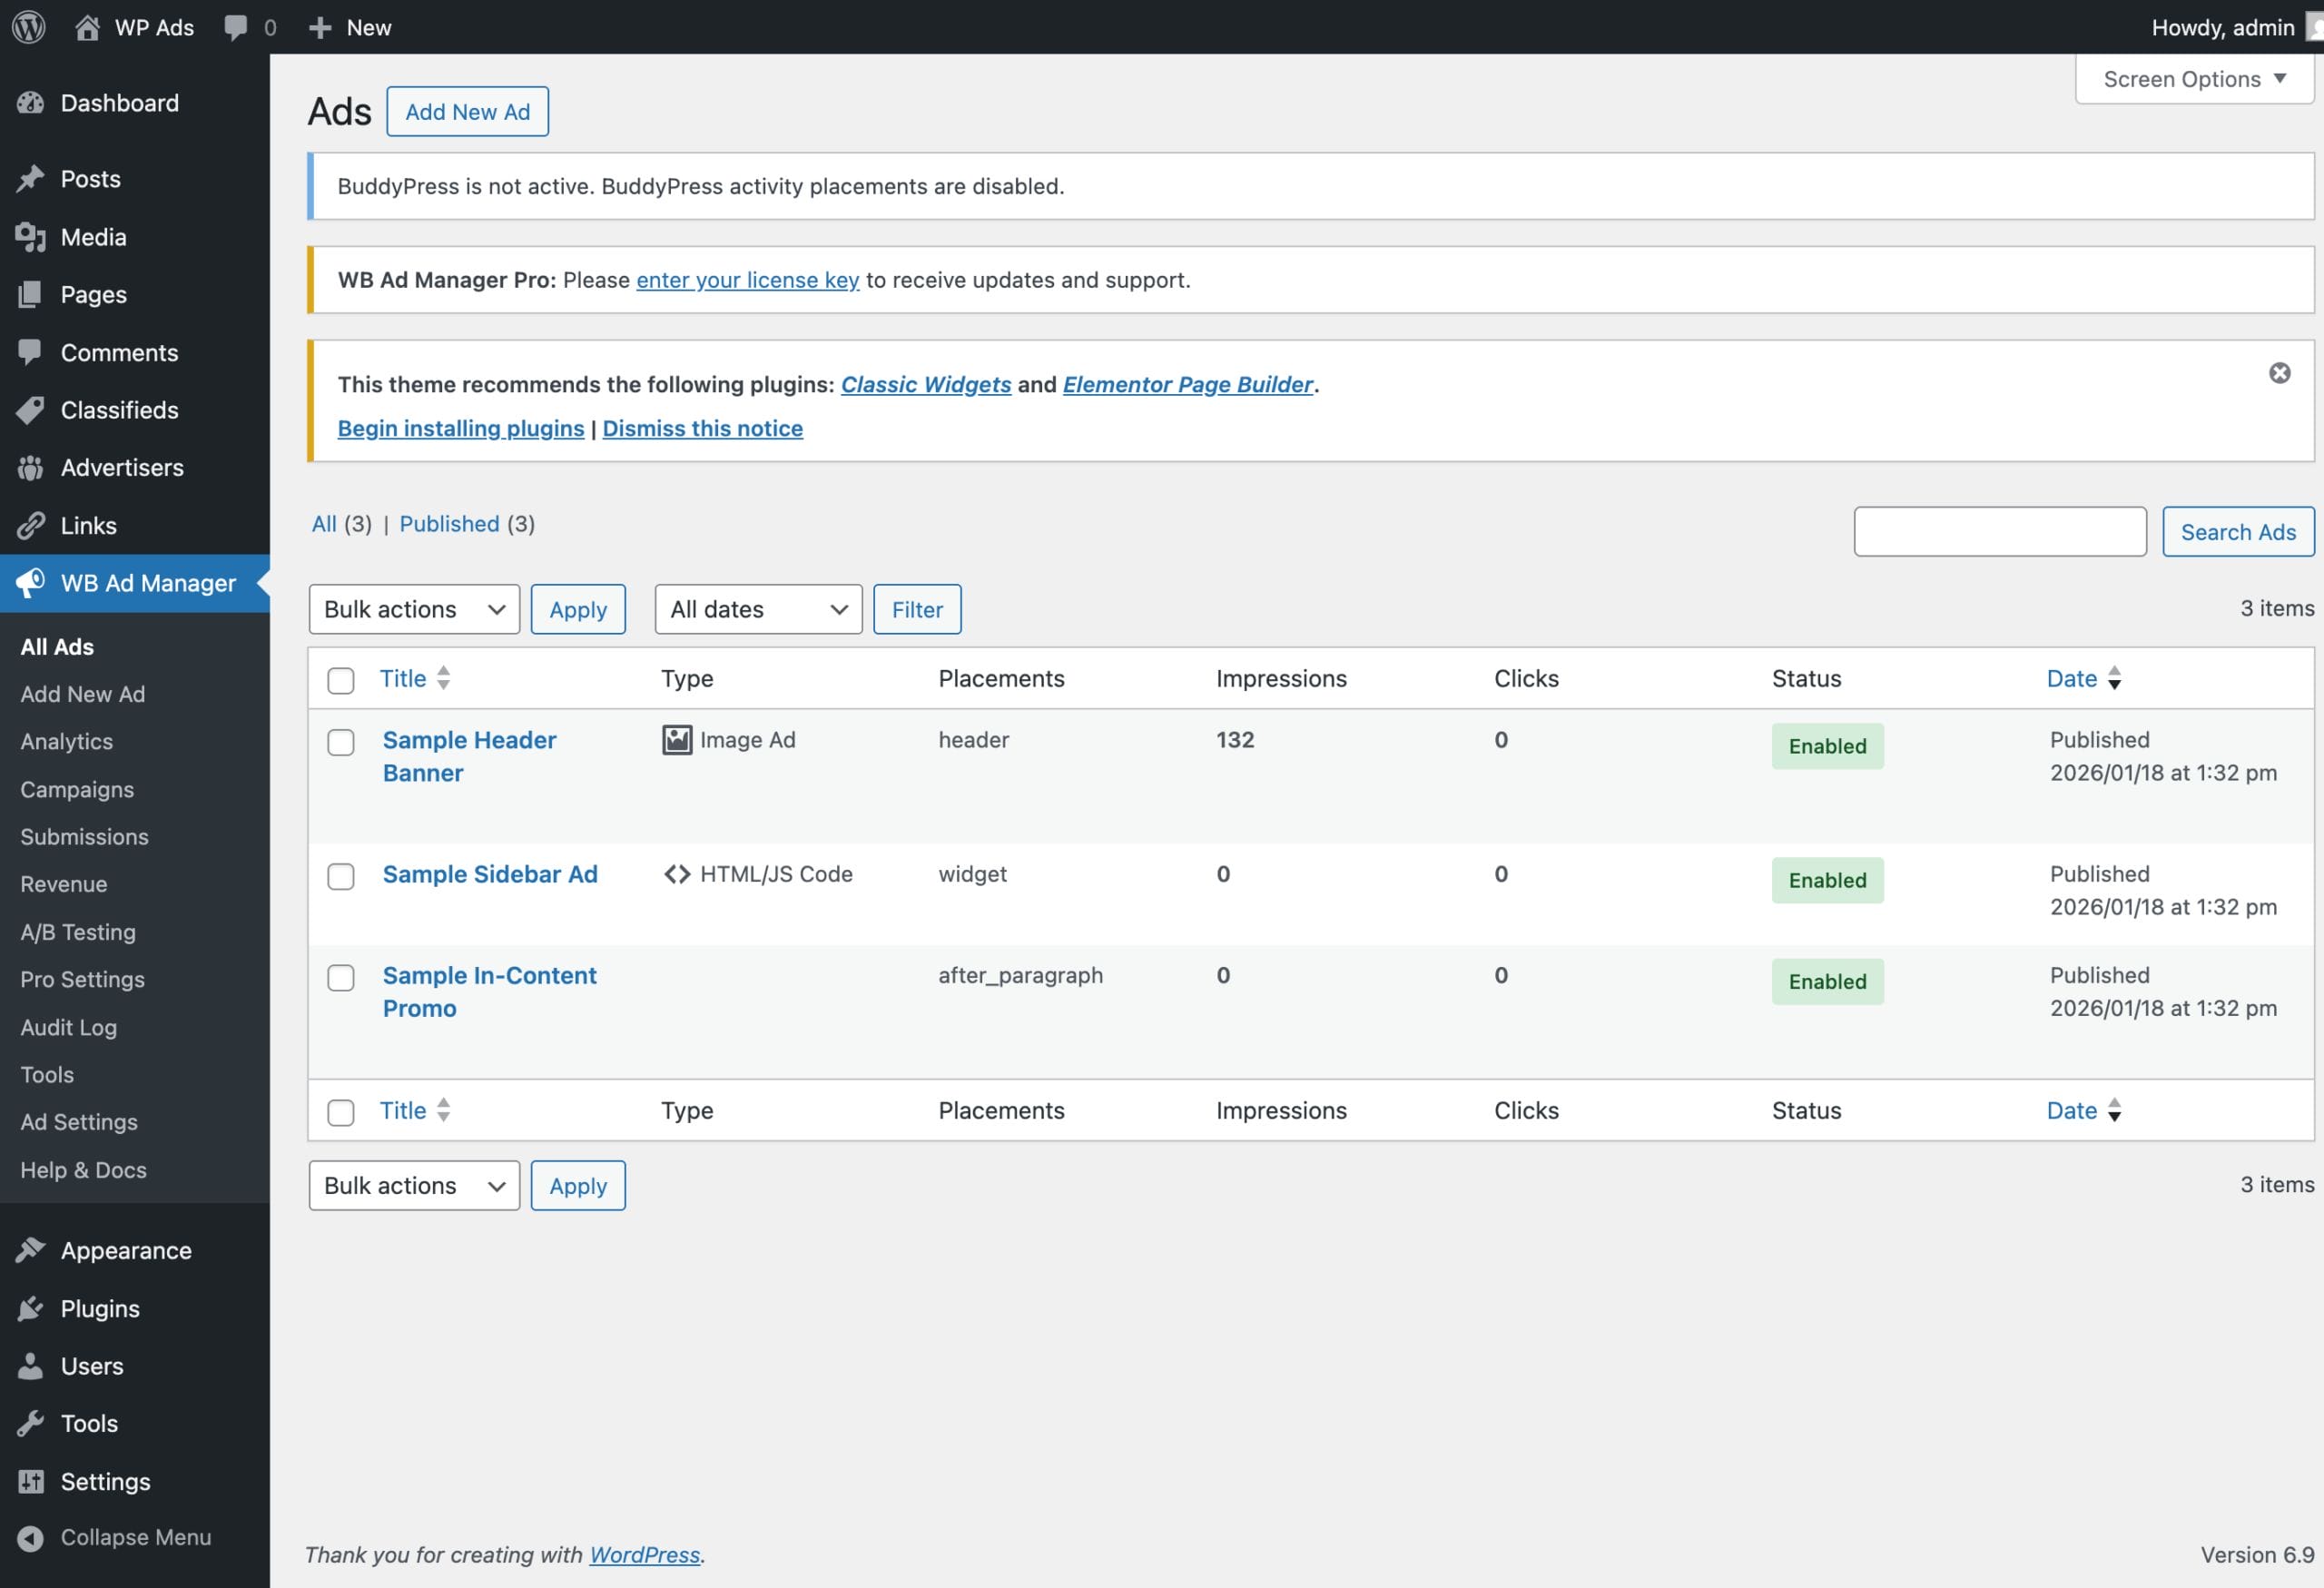Open the Bulk actions dropdown
Image resolution: width=2324 pixels, height=1588 pixels.
coord(413,609)
